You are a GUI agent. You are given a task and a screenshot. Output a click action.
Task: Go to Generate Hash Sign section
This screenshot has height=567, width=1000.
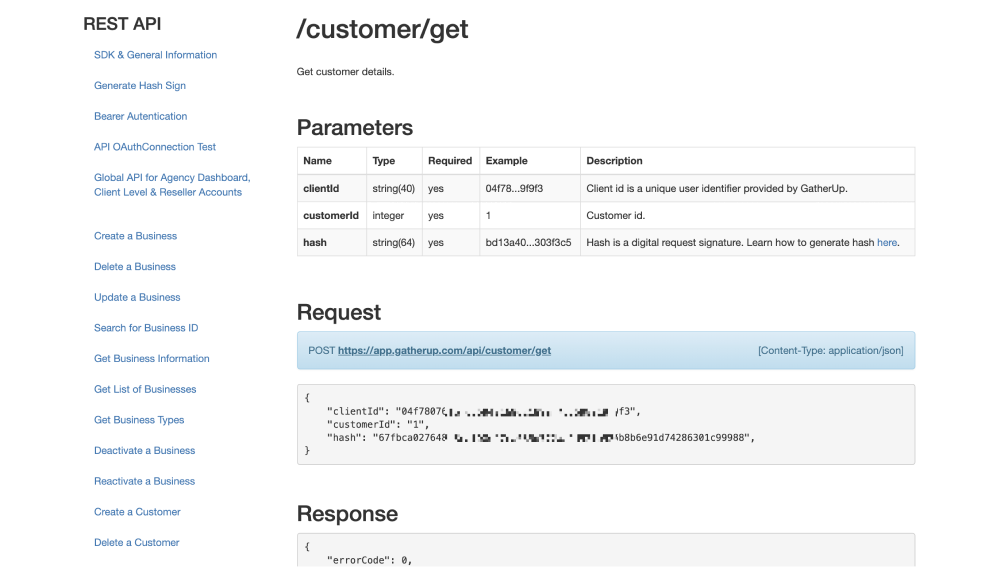pos(140,86)
